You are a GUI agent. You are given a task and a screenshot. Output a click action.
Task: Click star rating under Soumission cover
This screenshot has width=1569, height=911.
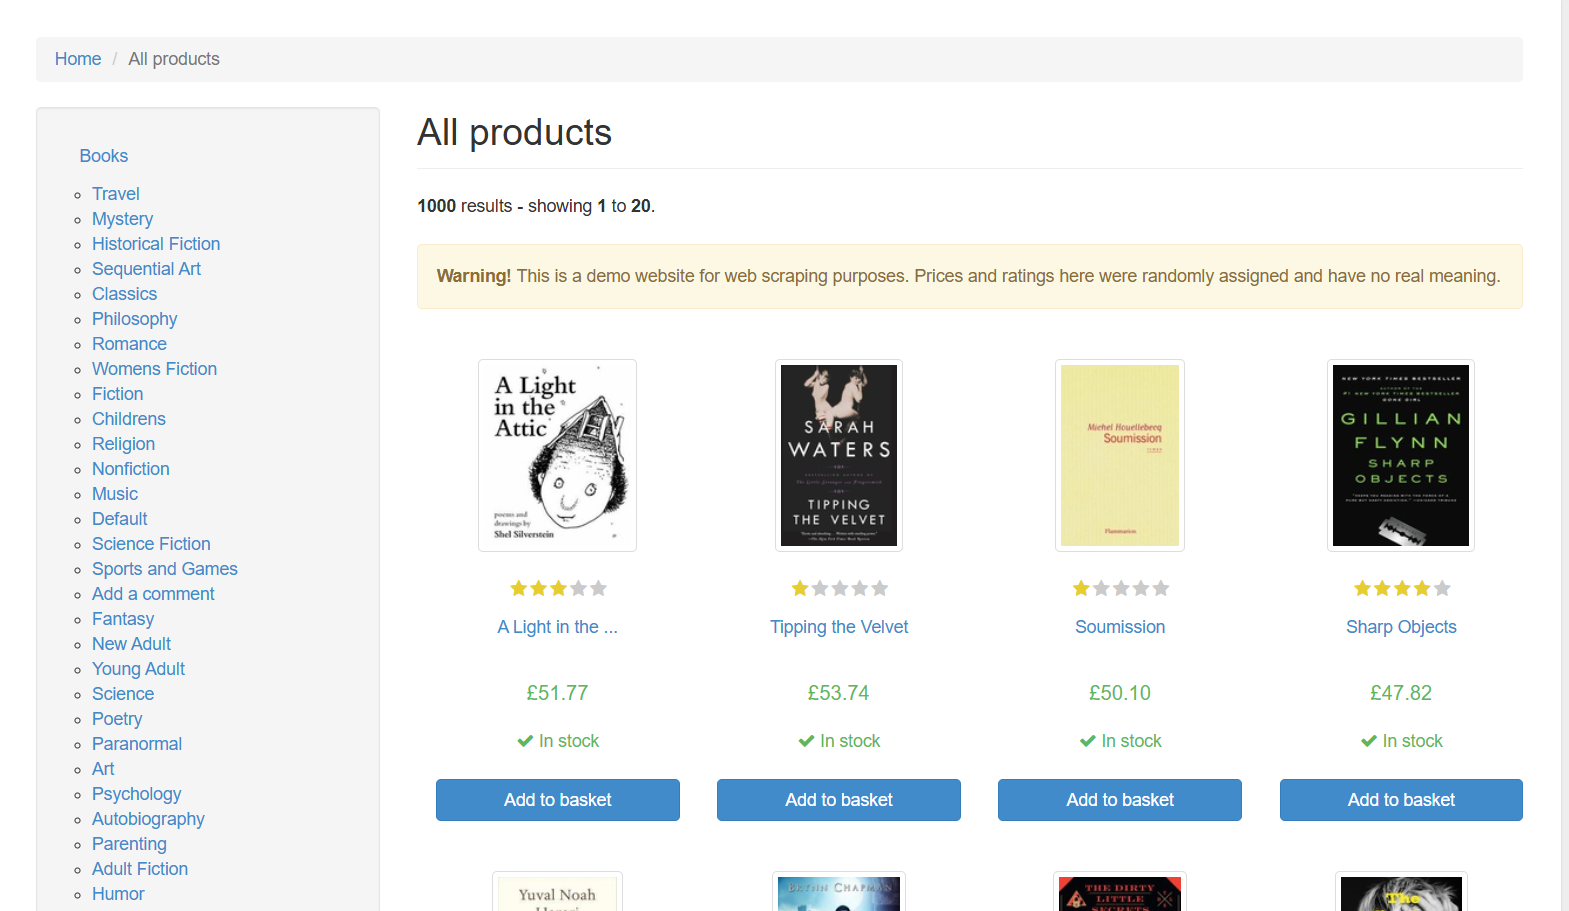pyautogui.click(x=1120, y=589)
